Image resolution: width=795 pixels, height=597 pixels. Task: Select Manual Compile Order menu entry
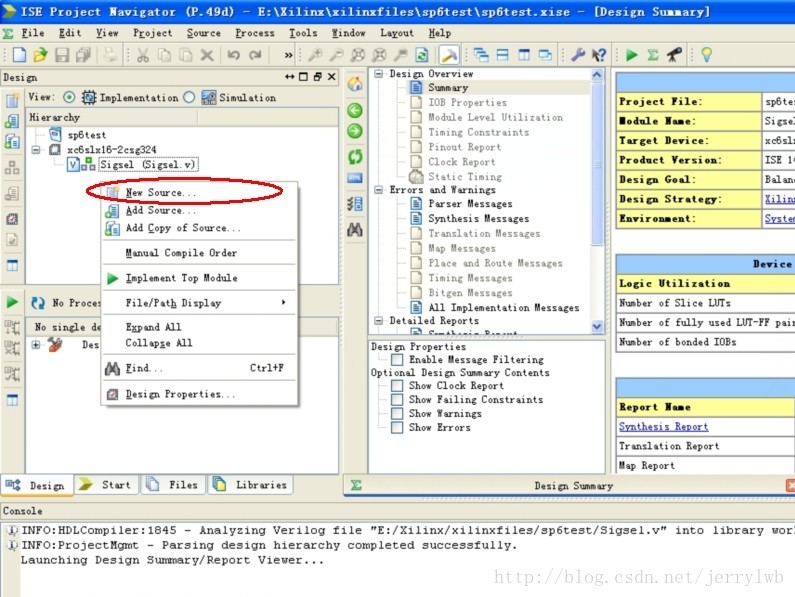click(x=199, y=253)
